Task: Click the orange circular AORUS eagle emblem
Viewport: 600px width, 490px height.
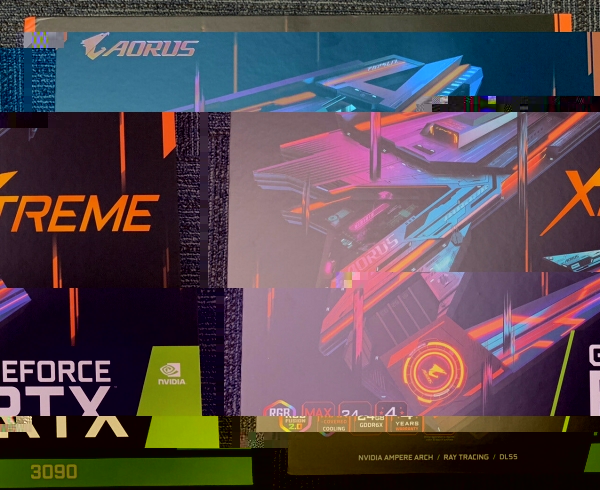Action: tap(434, 373)
